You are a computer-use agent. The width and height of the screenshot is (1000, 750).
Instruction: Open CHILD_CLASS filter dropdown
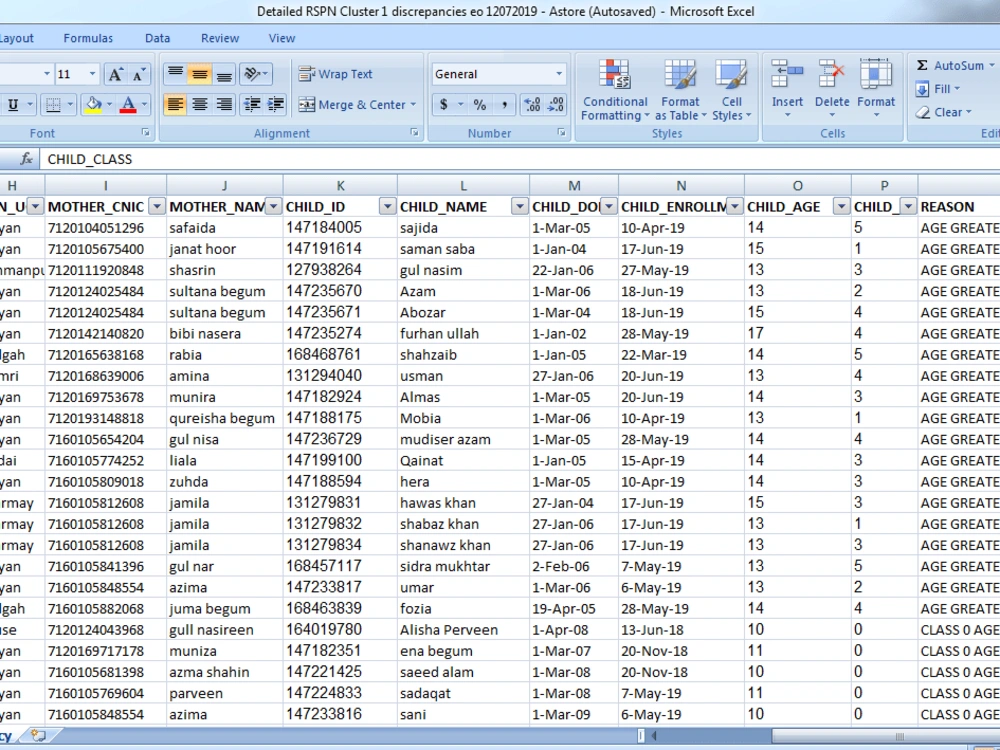coord(908,206)
